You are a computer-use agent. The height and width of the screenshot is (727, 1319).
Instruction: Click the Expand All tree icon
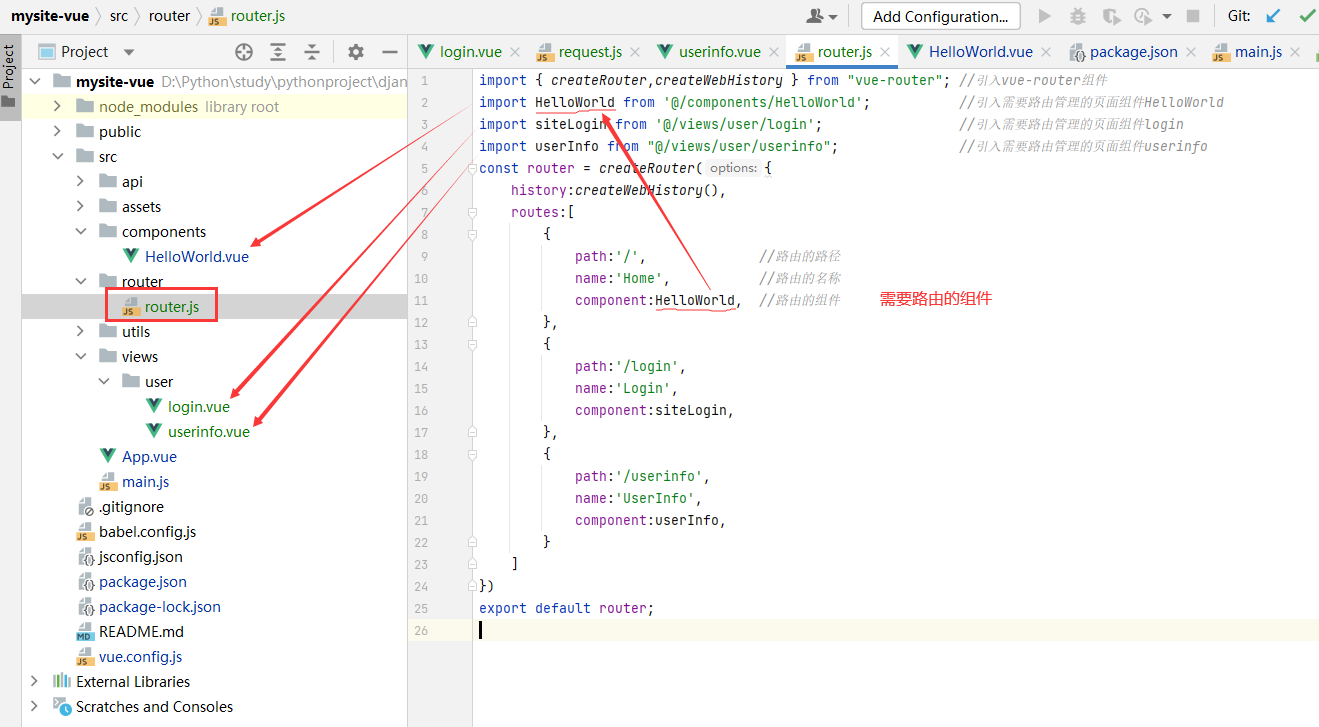278,52
